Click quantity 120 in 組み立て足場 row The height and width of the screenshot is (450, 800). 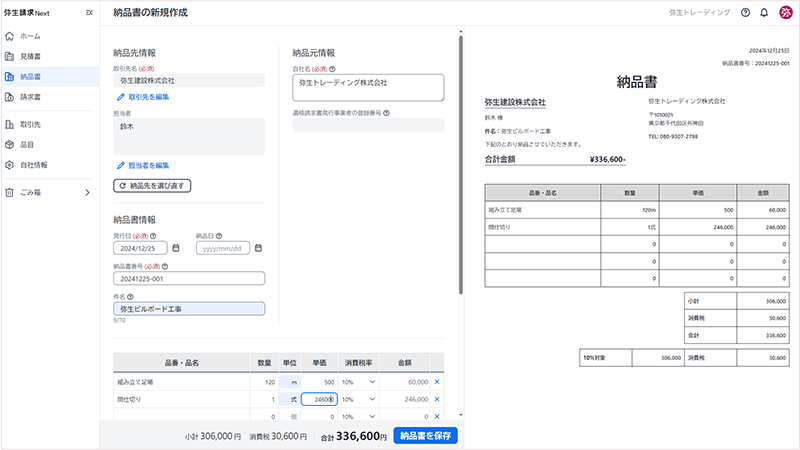pyautogui.click(x=264, y=382)
